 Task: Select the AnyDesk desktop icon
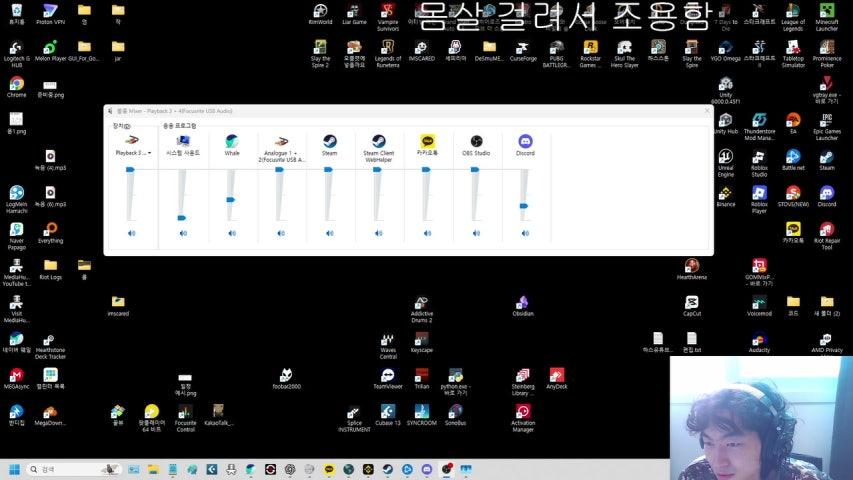coord(557,379)
